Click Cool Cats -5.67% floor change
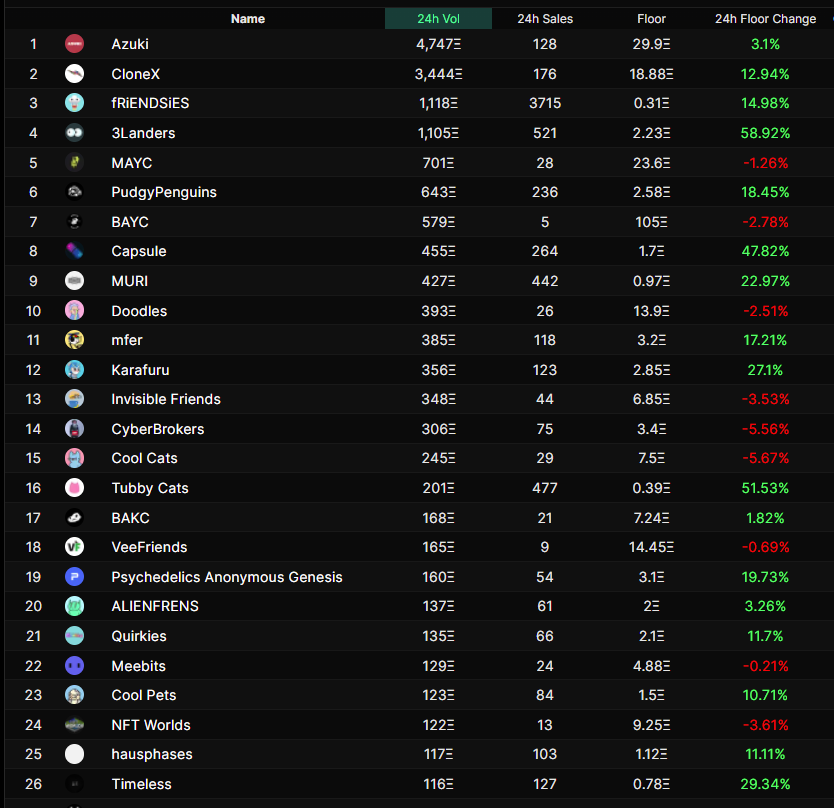Screen dimensions: 834x808 [x=765, y=457]
